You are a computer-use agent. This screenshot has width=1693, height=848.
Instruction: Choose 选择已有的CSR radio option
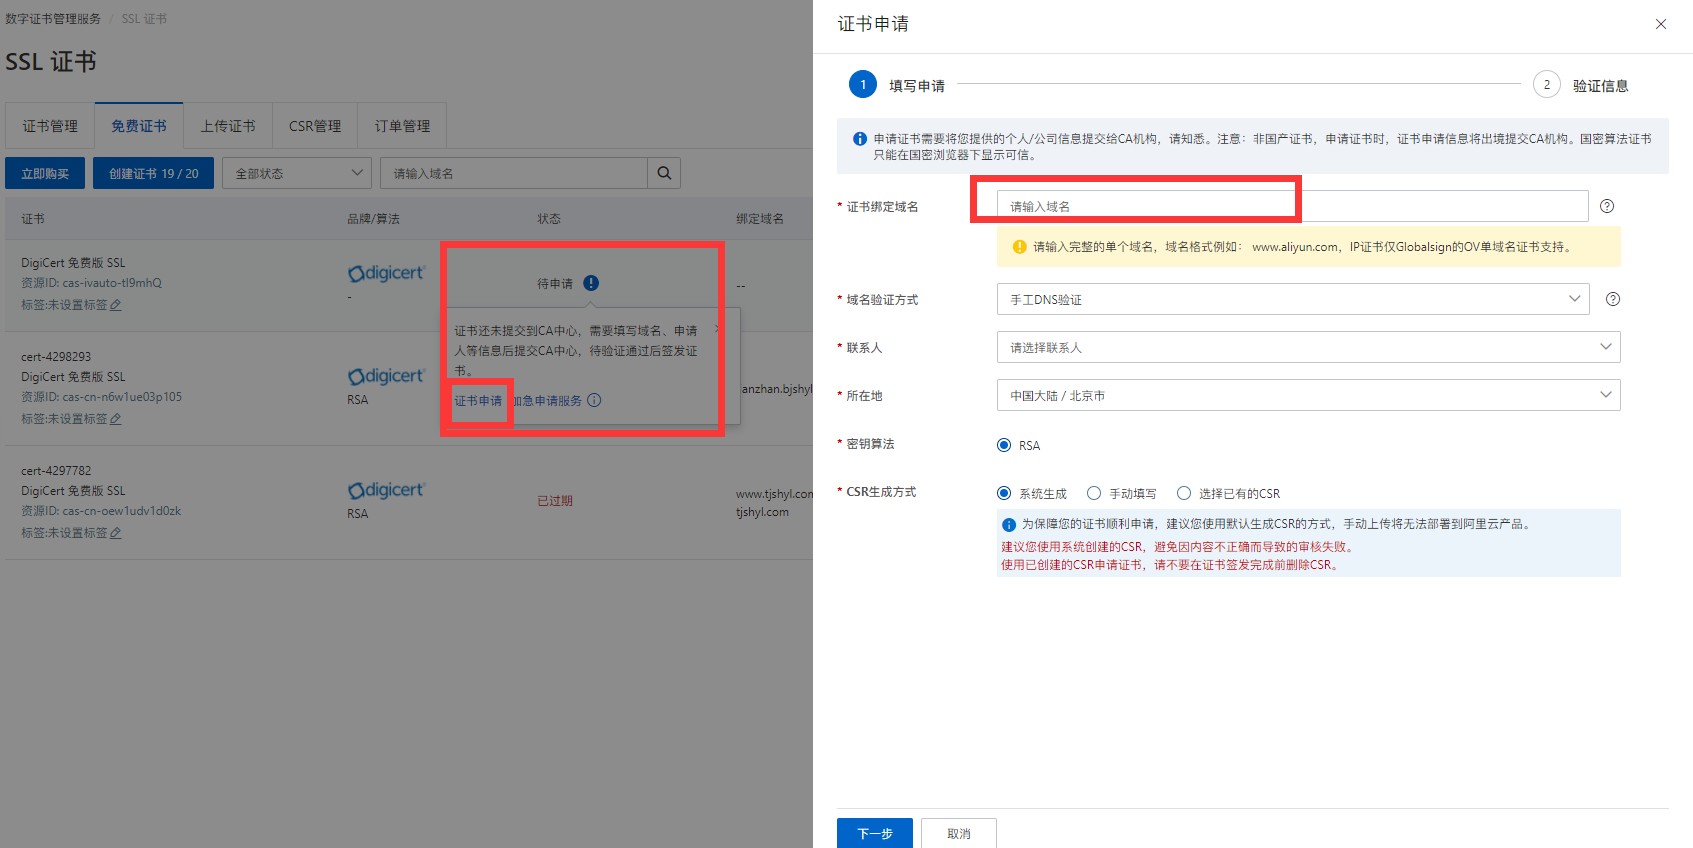[1184, 493]
